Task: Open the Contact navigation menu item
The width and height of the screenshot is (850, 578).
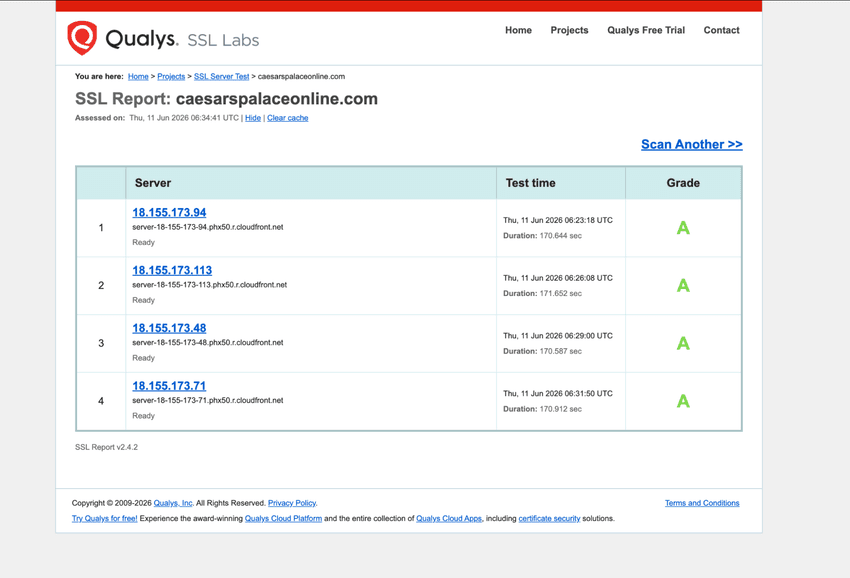Action: pos(721,30)
